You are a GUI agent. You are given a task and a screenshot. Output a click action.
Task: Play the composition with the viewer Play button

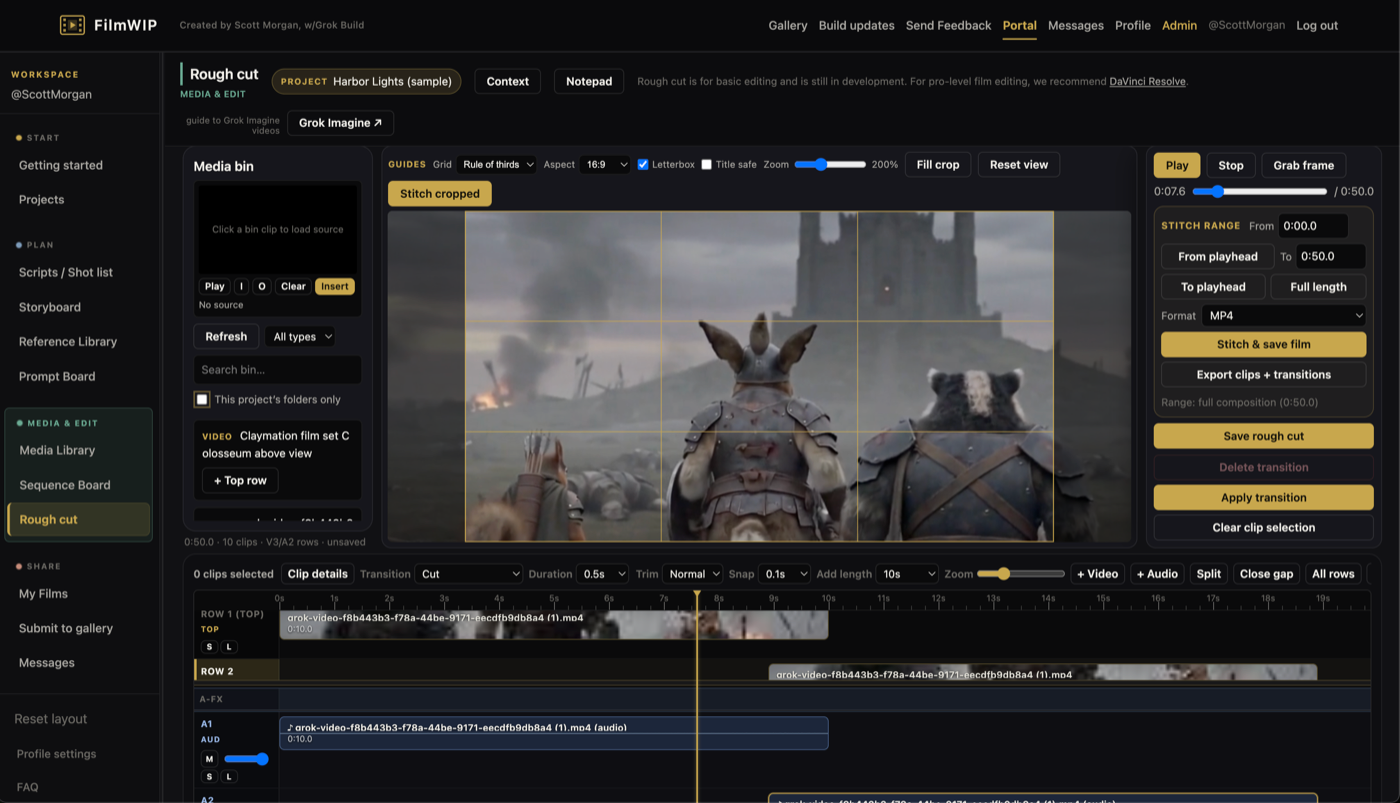[1177, 165]
